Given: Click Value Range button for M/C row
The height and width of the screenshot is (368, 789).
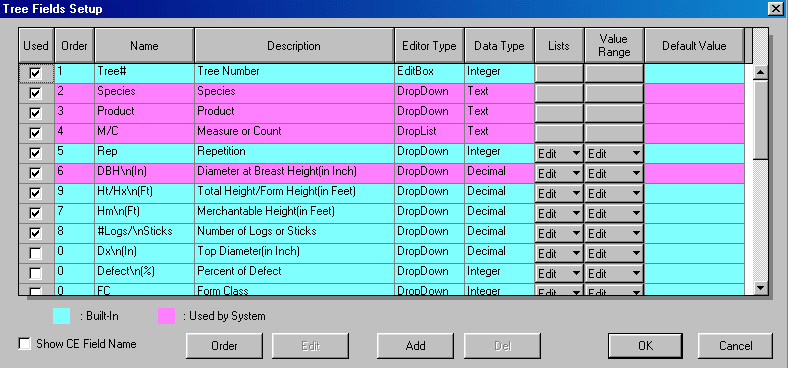Looking at the screenshot, I should tap(614, 133).
